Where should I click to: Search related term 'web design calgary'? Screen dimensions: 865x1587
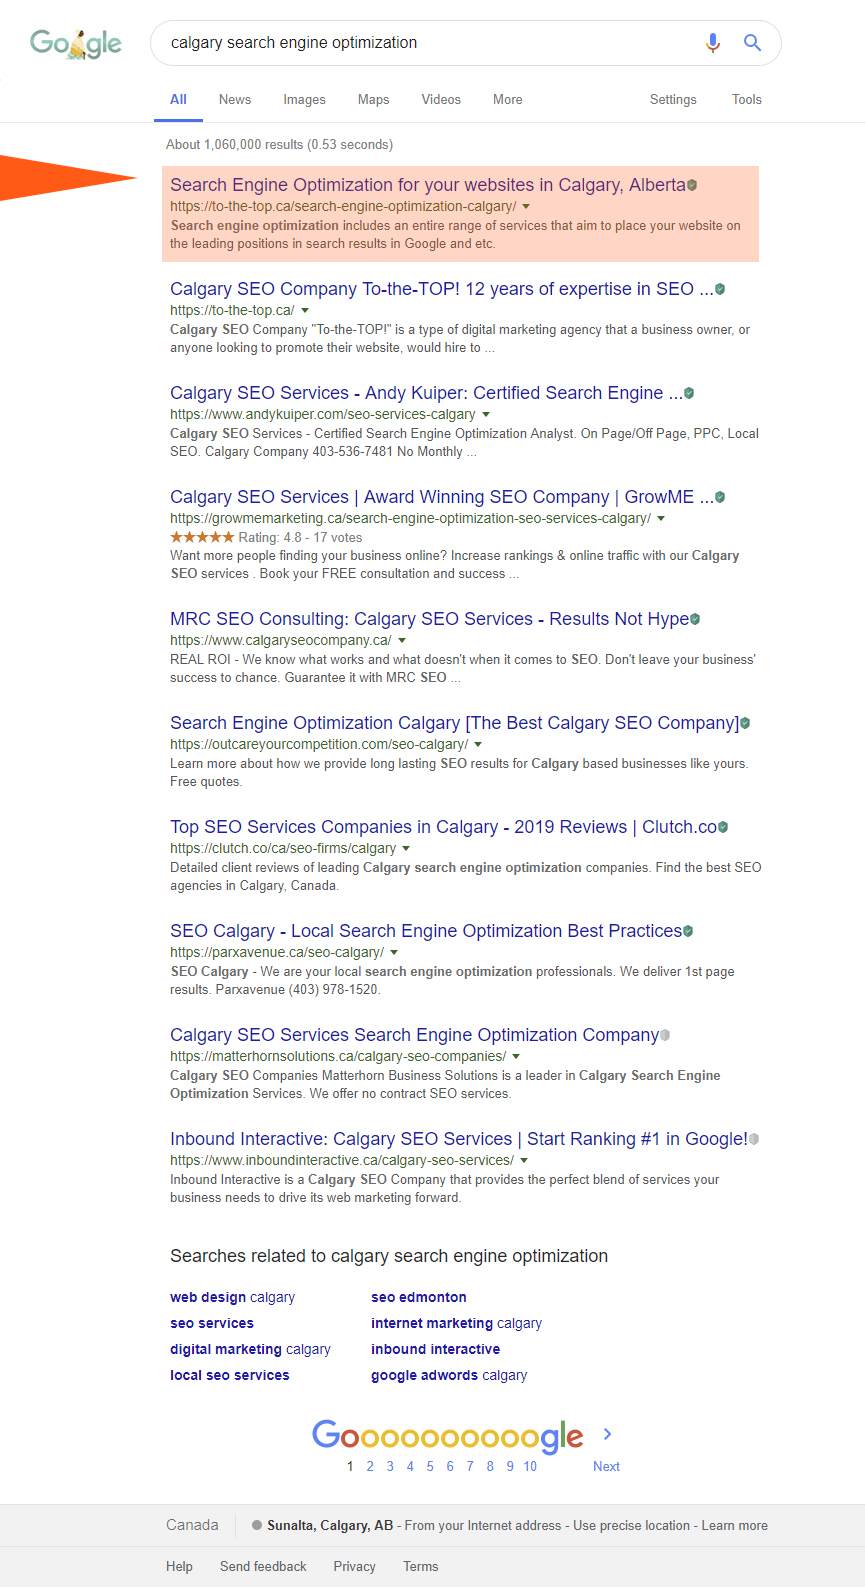(x=232, y=1297)
